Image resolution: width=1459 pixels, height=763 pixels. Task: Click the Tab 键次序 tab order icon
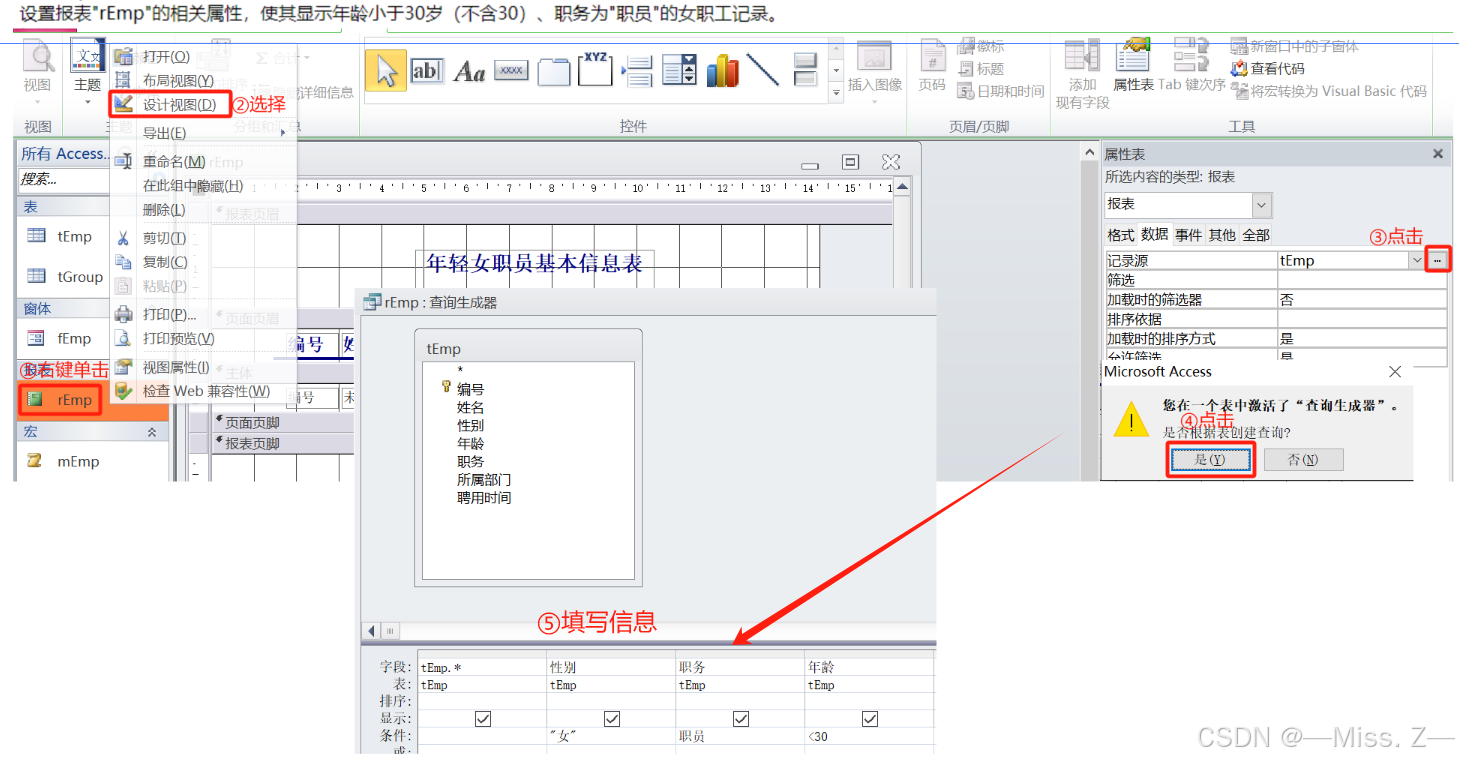1191,66
